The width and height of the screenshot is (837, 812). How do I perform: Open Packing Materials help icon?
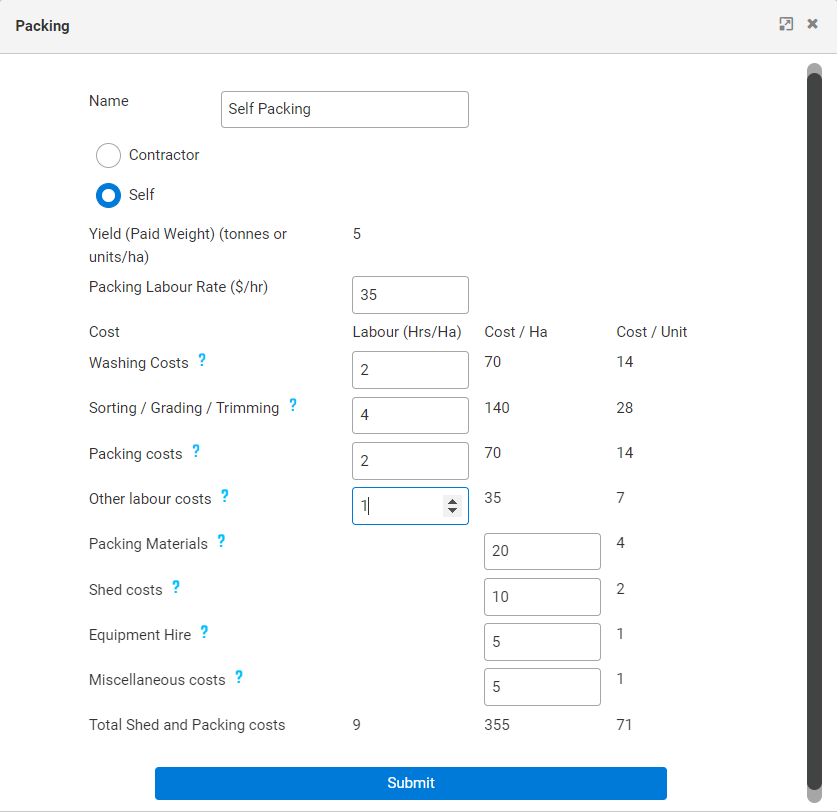tap(221, 541)
